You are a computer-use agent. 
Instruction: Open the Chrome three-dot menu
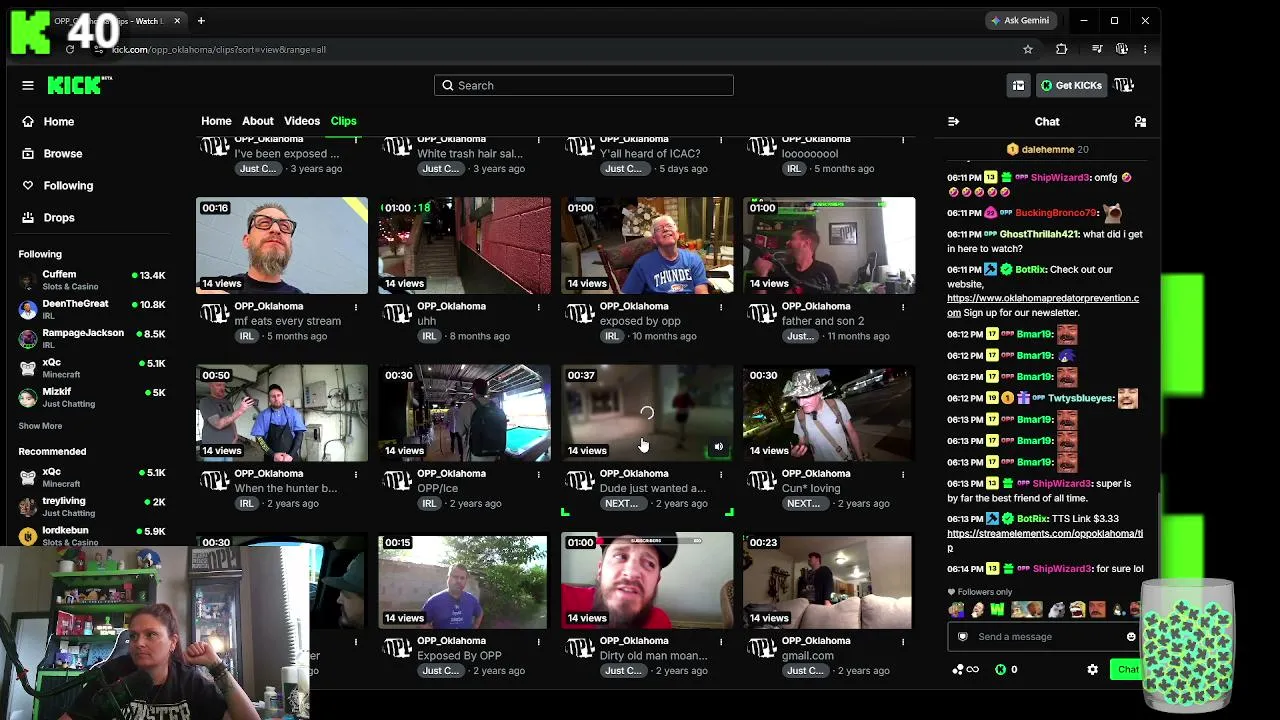[x=1145, y=49]
